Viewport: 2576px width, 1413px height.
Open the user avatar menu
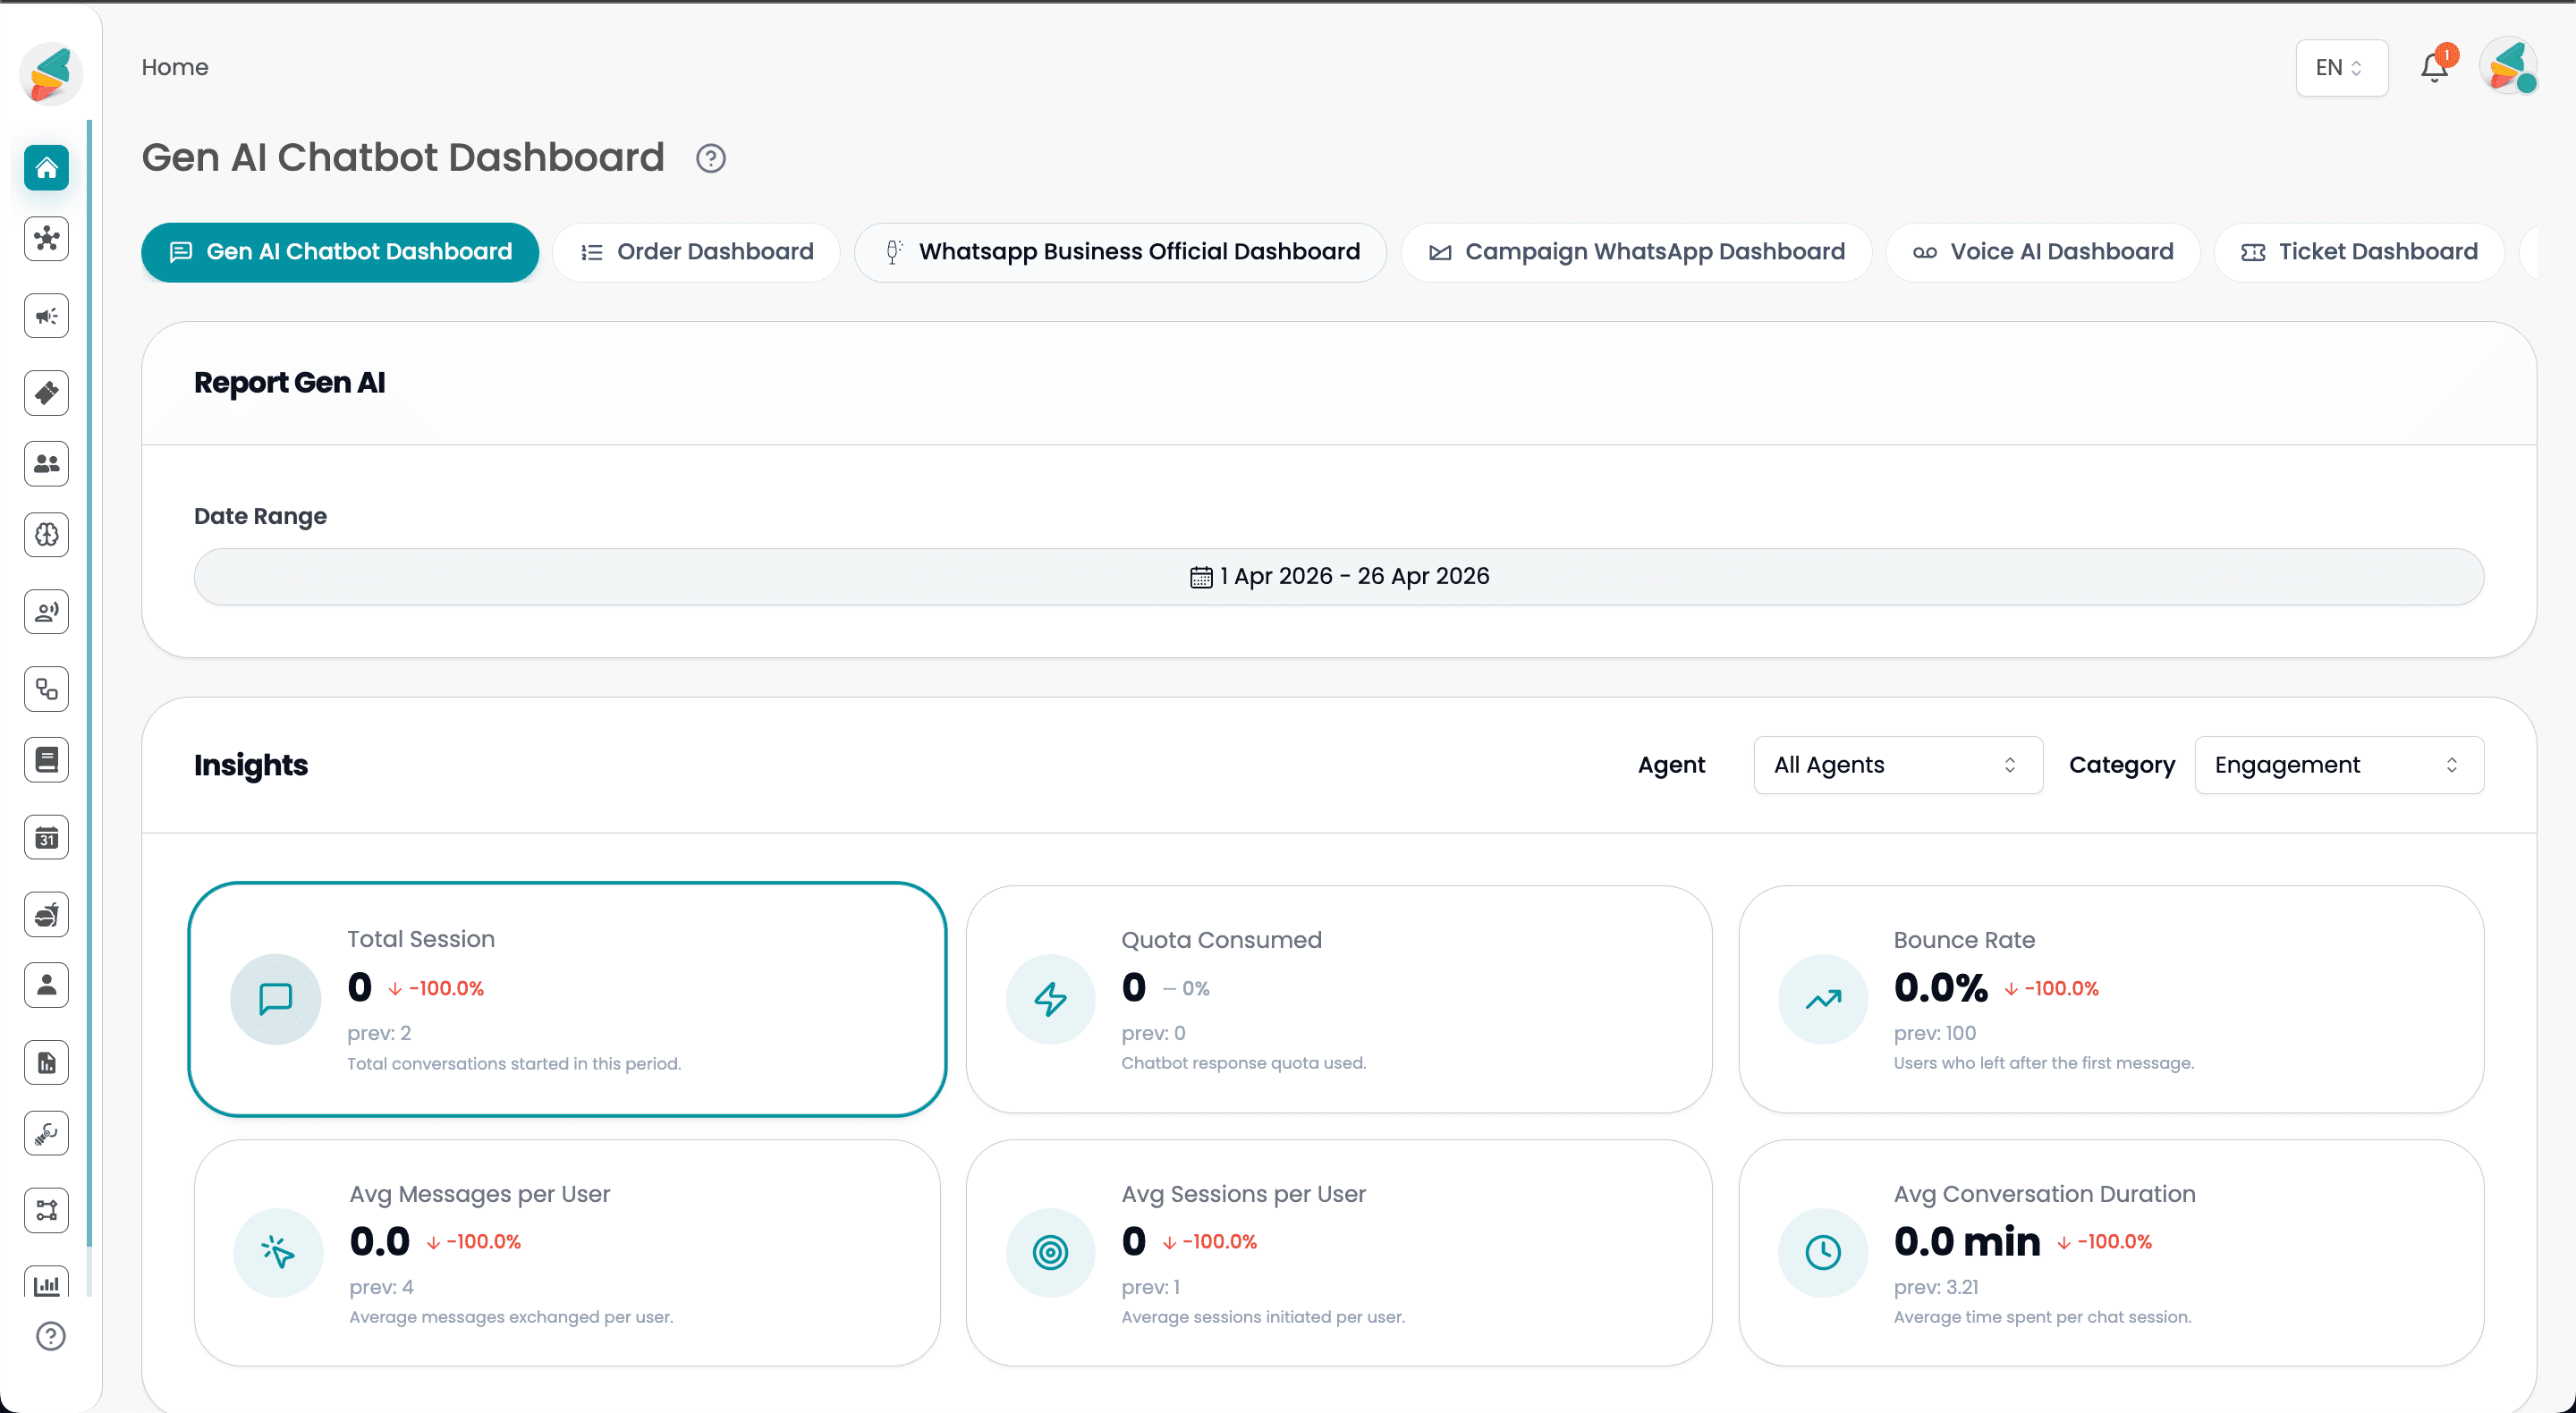coord(2508,66)
